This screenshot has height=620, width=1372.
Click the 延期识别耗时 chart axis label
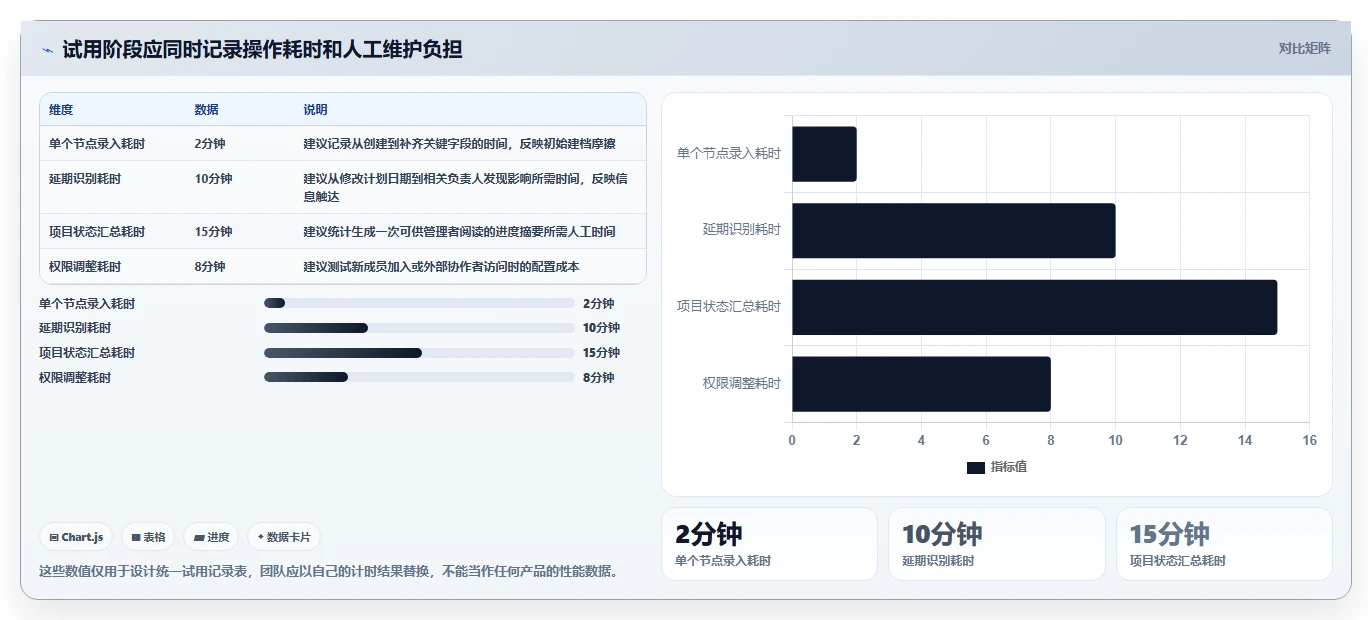click(742, 230)
